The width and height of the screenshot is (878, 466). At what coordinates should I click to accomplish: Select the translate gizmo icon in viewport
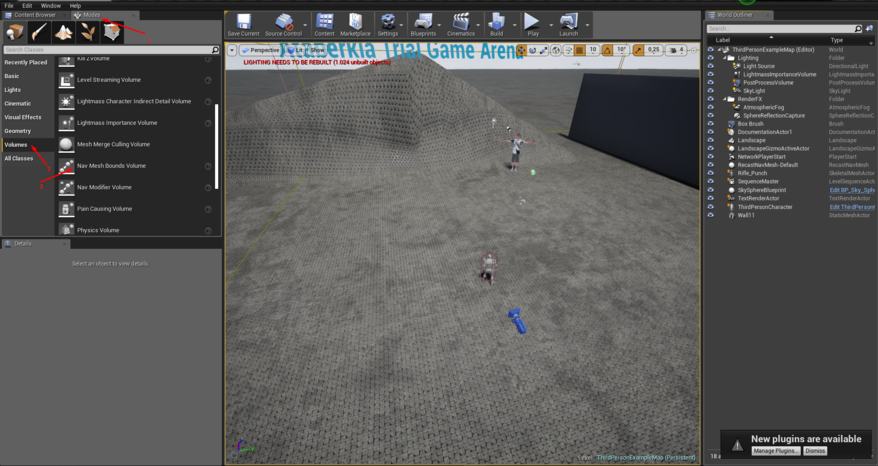[521, 50]
